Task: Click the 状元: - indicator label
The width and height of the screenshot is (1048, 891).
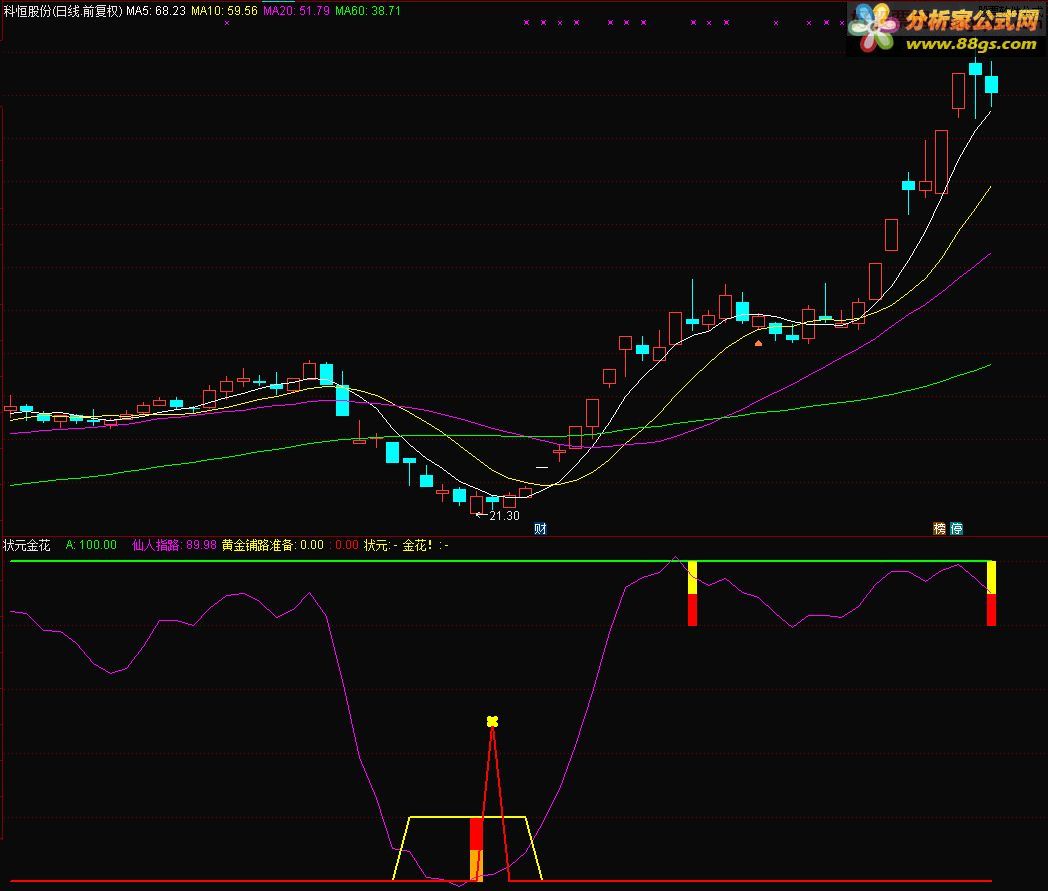Action: (x=380, y=545)
